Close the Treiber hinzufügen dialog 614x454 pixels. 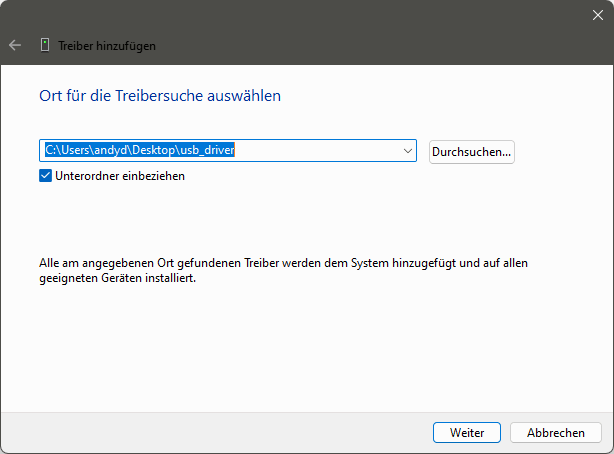coord(598,15)
